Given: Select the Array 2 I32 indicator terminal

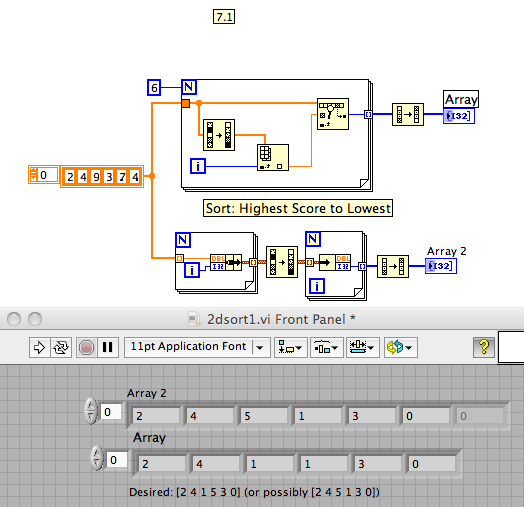Looking at the screenshot, I should 441,266.
